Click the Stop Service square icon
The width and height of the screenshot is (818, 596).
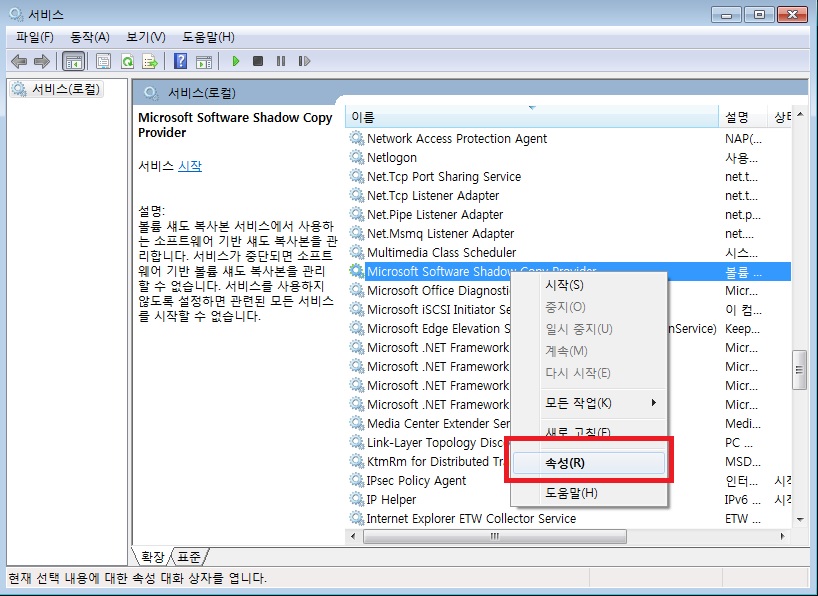(258, 61)
